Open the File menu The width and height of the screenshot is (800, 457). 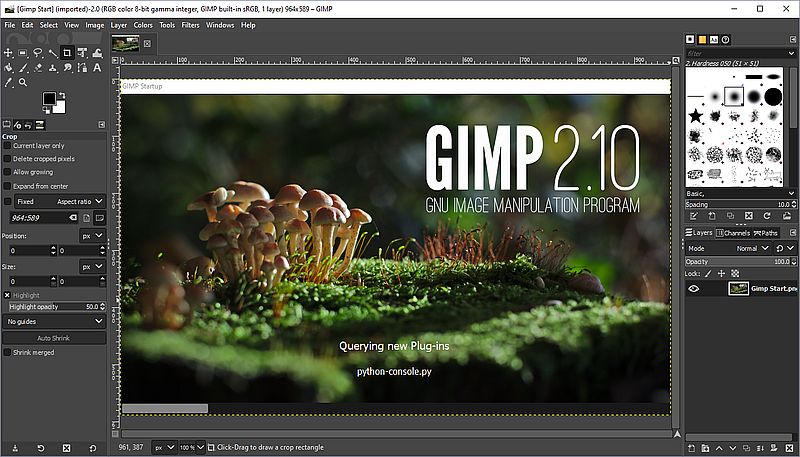click(x=10, y=25)
